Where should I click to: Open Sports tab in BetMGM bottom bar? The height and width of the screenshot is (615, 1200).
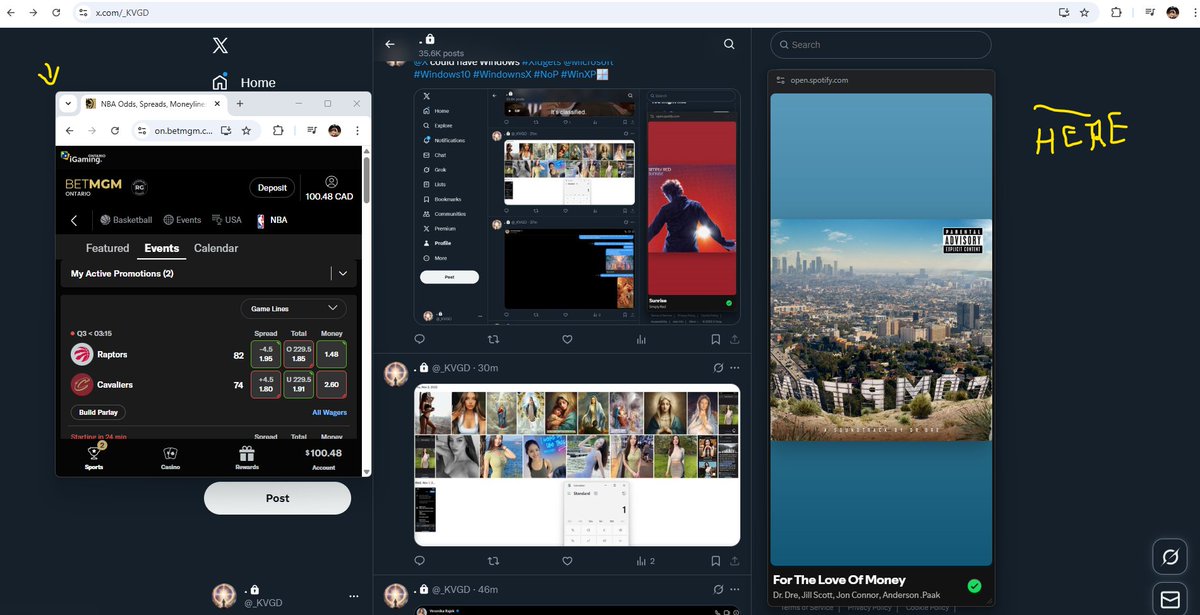click(94, 458)
